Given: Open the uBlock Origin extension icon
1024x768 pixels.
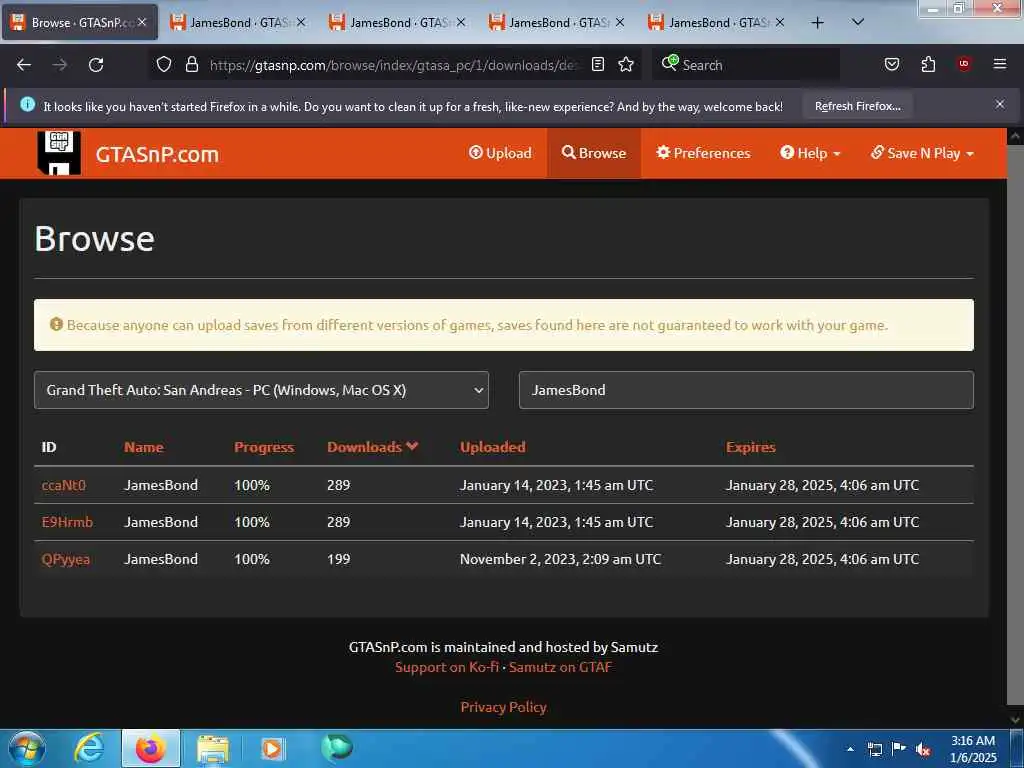Looking at the screenshot, I should tap(964, 64).
